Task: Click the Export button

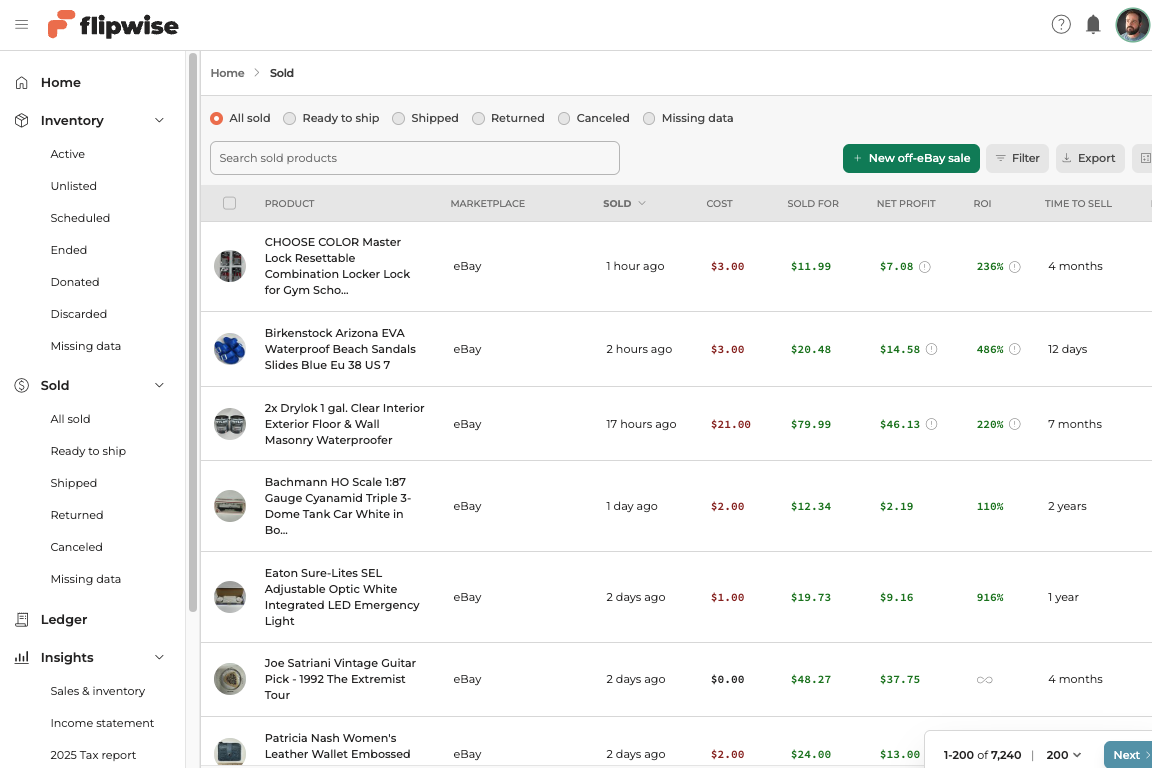Action: (x=1090, y=158)
